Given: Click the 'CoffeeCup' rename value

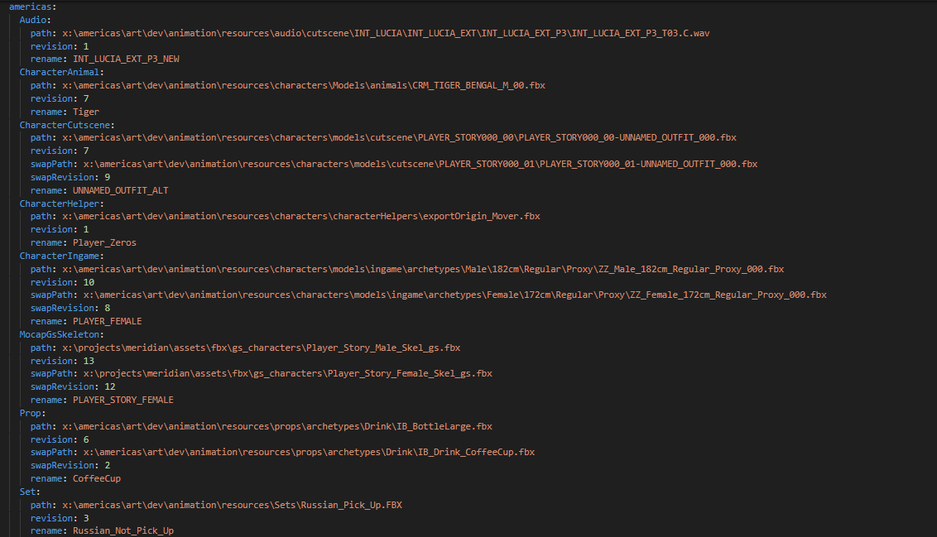Looking at the screenshot, I should coord(96,478).
